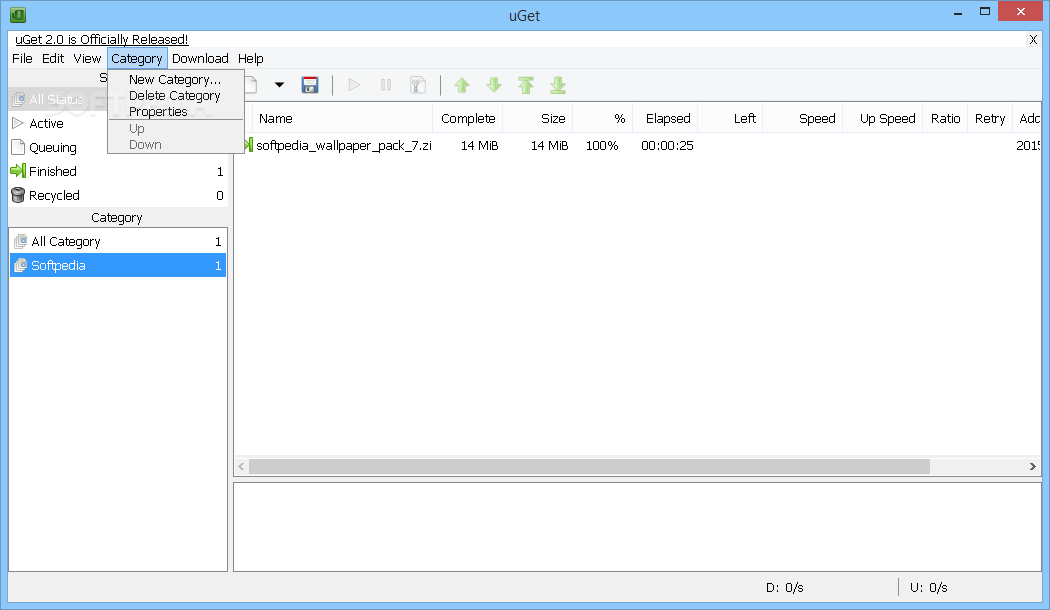
Task: Sort by % column header
Action: (x=603, y=119)
